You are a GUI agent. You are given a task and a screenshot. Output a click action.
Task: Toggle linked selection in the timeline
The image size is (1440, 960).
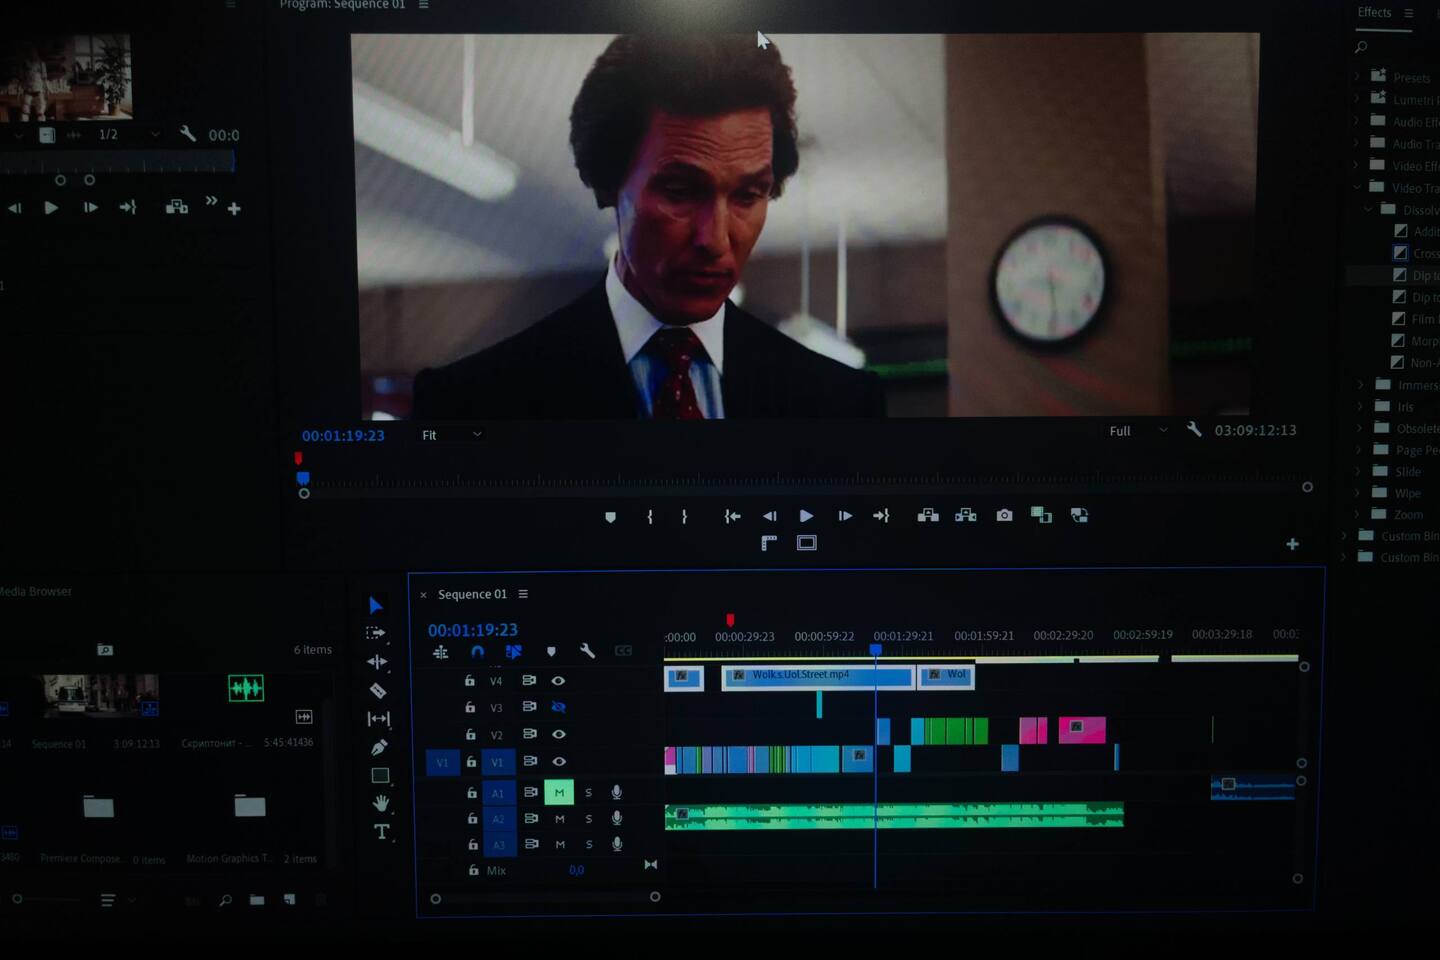tap(514, 651)
